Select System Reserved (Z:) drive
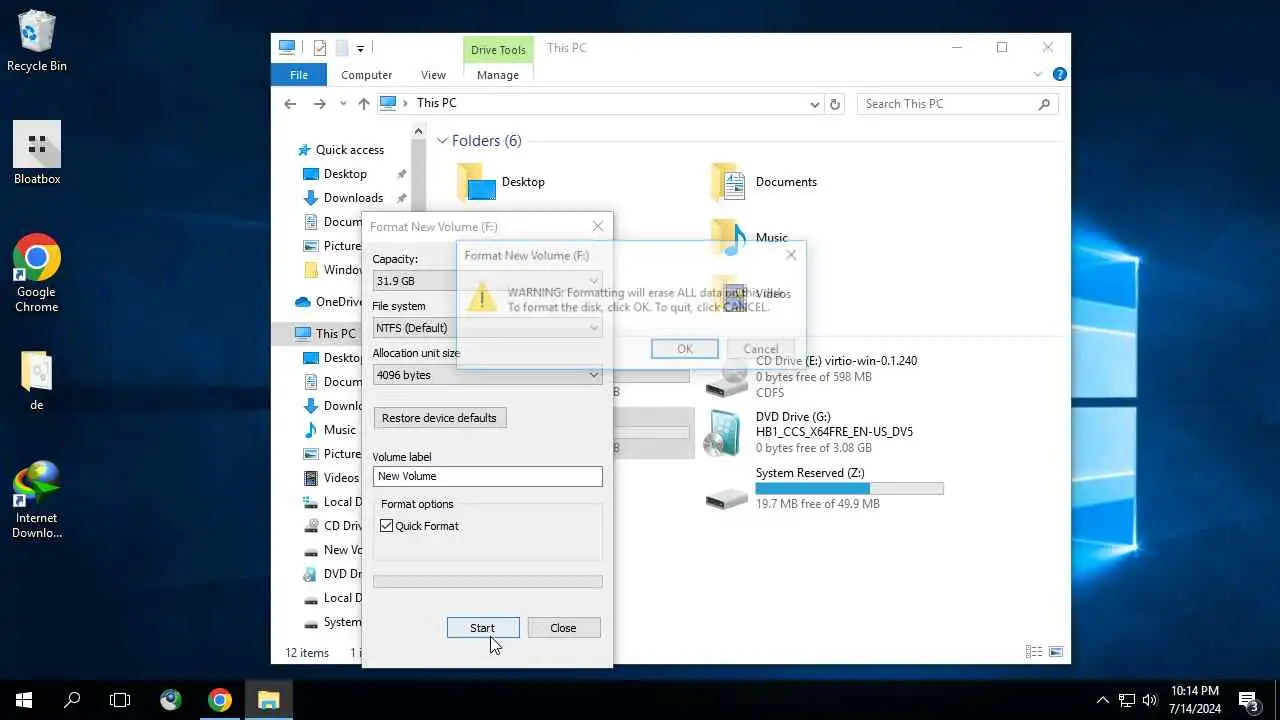This screenshot has width=1280, height=720. [825, 488]
